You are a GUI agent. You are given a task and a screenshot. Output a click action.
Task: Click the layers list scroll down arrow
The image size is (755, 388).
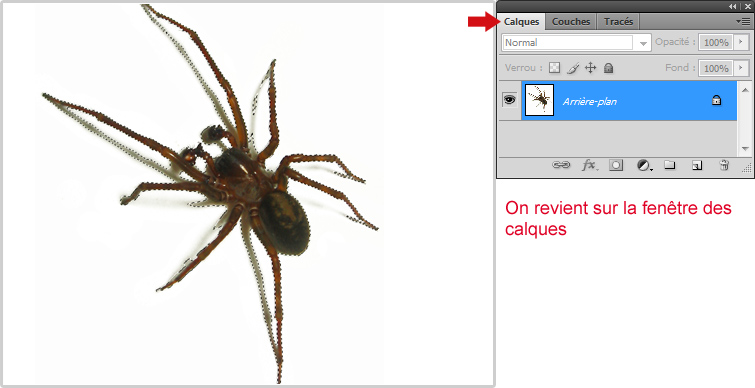pyautogui.click(x=745, y=149)
